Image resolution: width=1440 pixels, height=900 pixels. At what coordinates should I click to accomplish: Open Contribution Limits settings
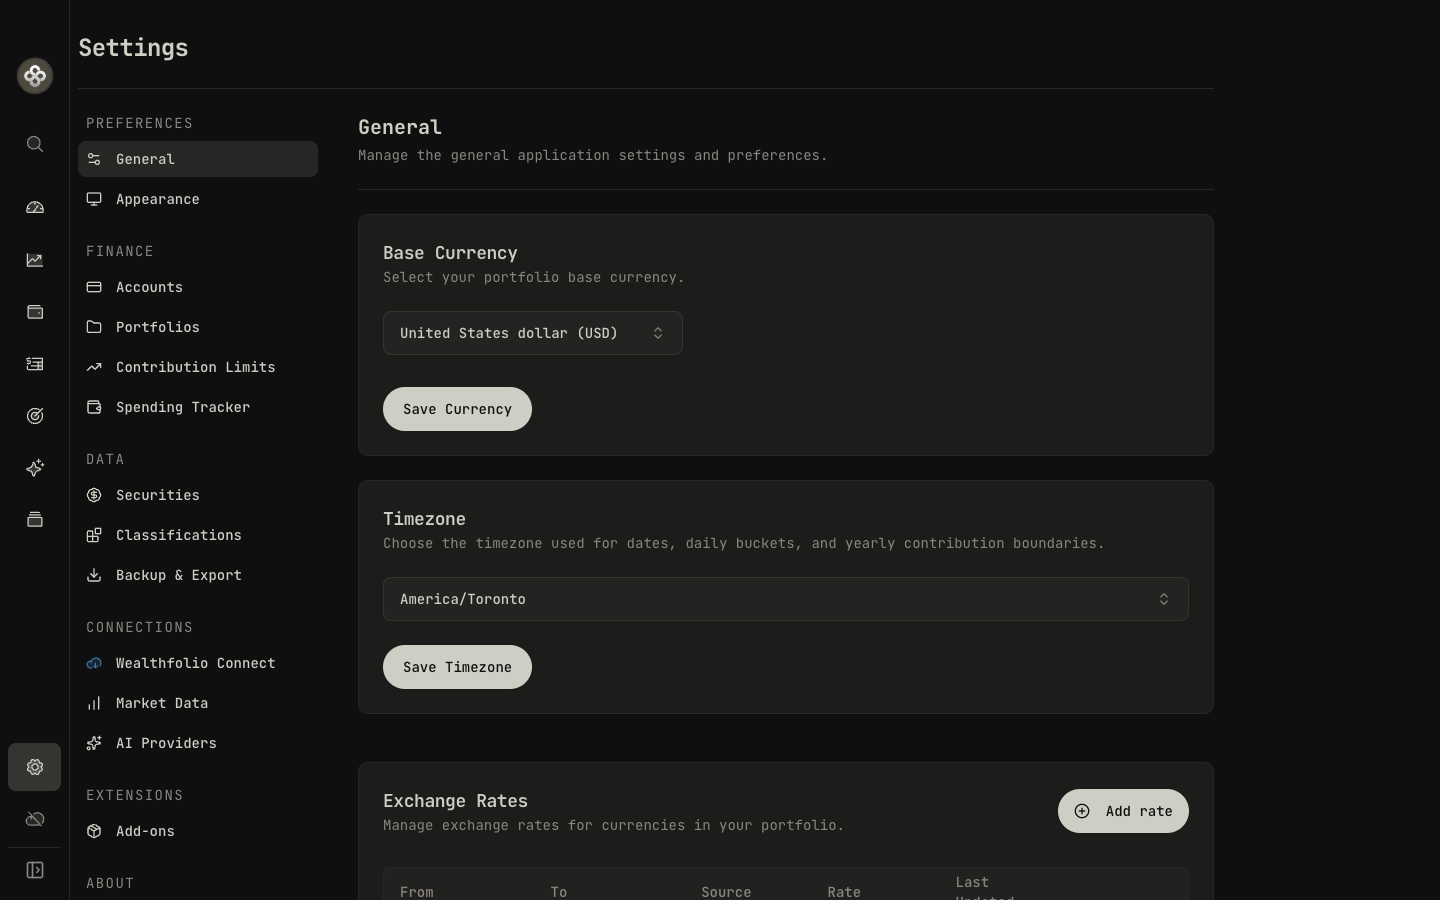[x=198, y=367]
